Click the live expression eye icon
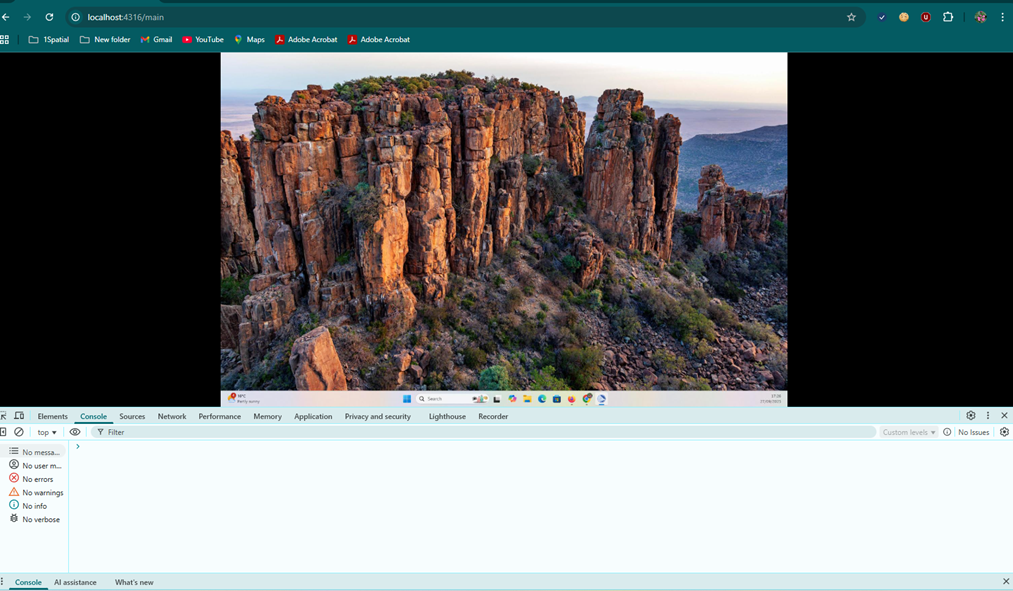The height and width of the screenshot is (591, 1013). [75, 432]
